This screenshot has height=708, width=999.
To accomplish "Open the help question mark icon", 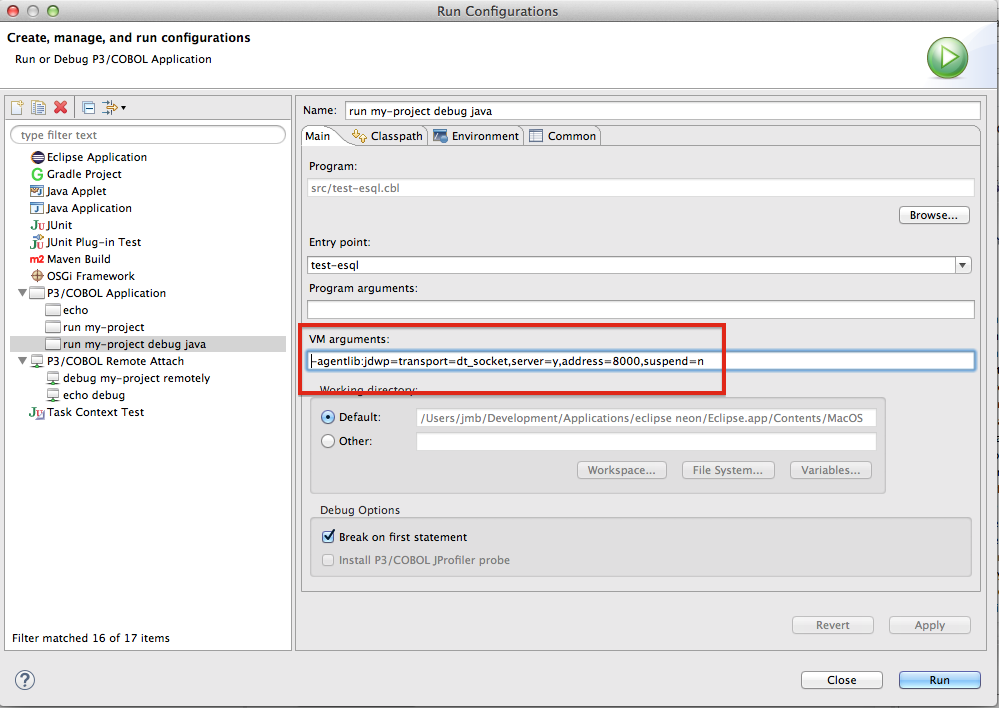I will 25,679.
